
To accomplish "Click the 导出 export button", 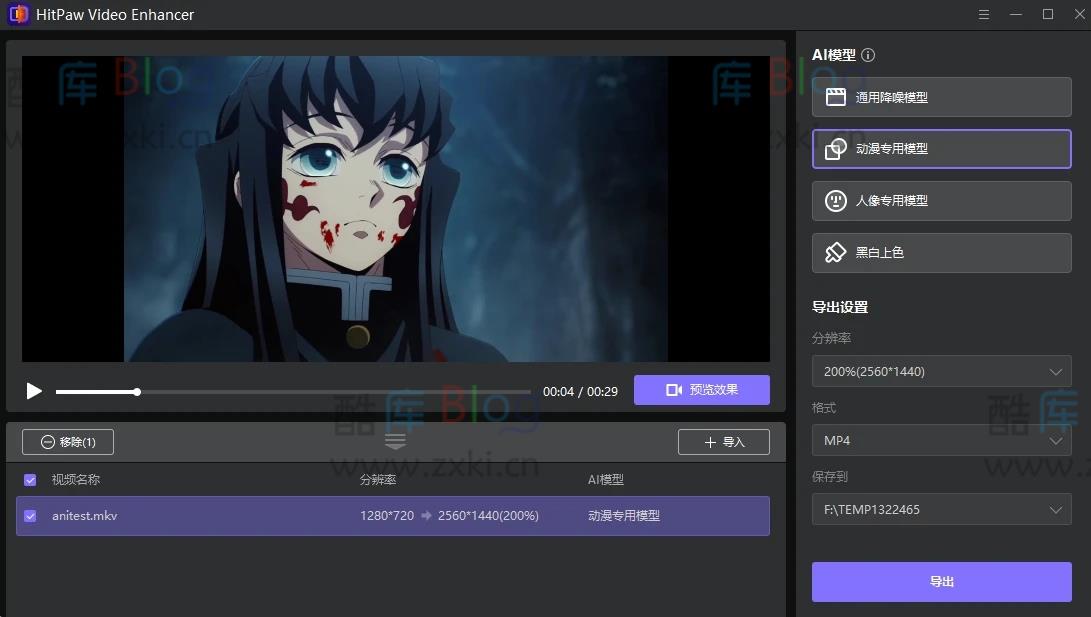I will point(940,581).
